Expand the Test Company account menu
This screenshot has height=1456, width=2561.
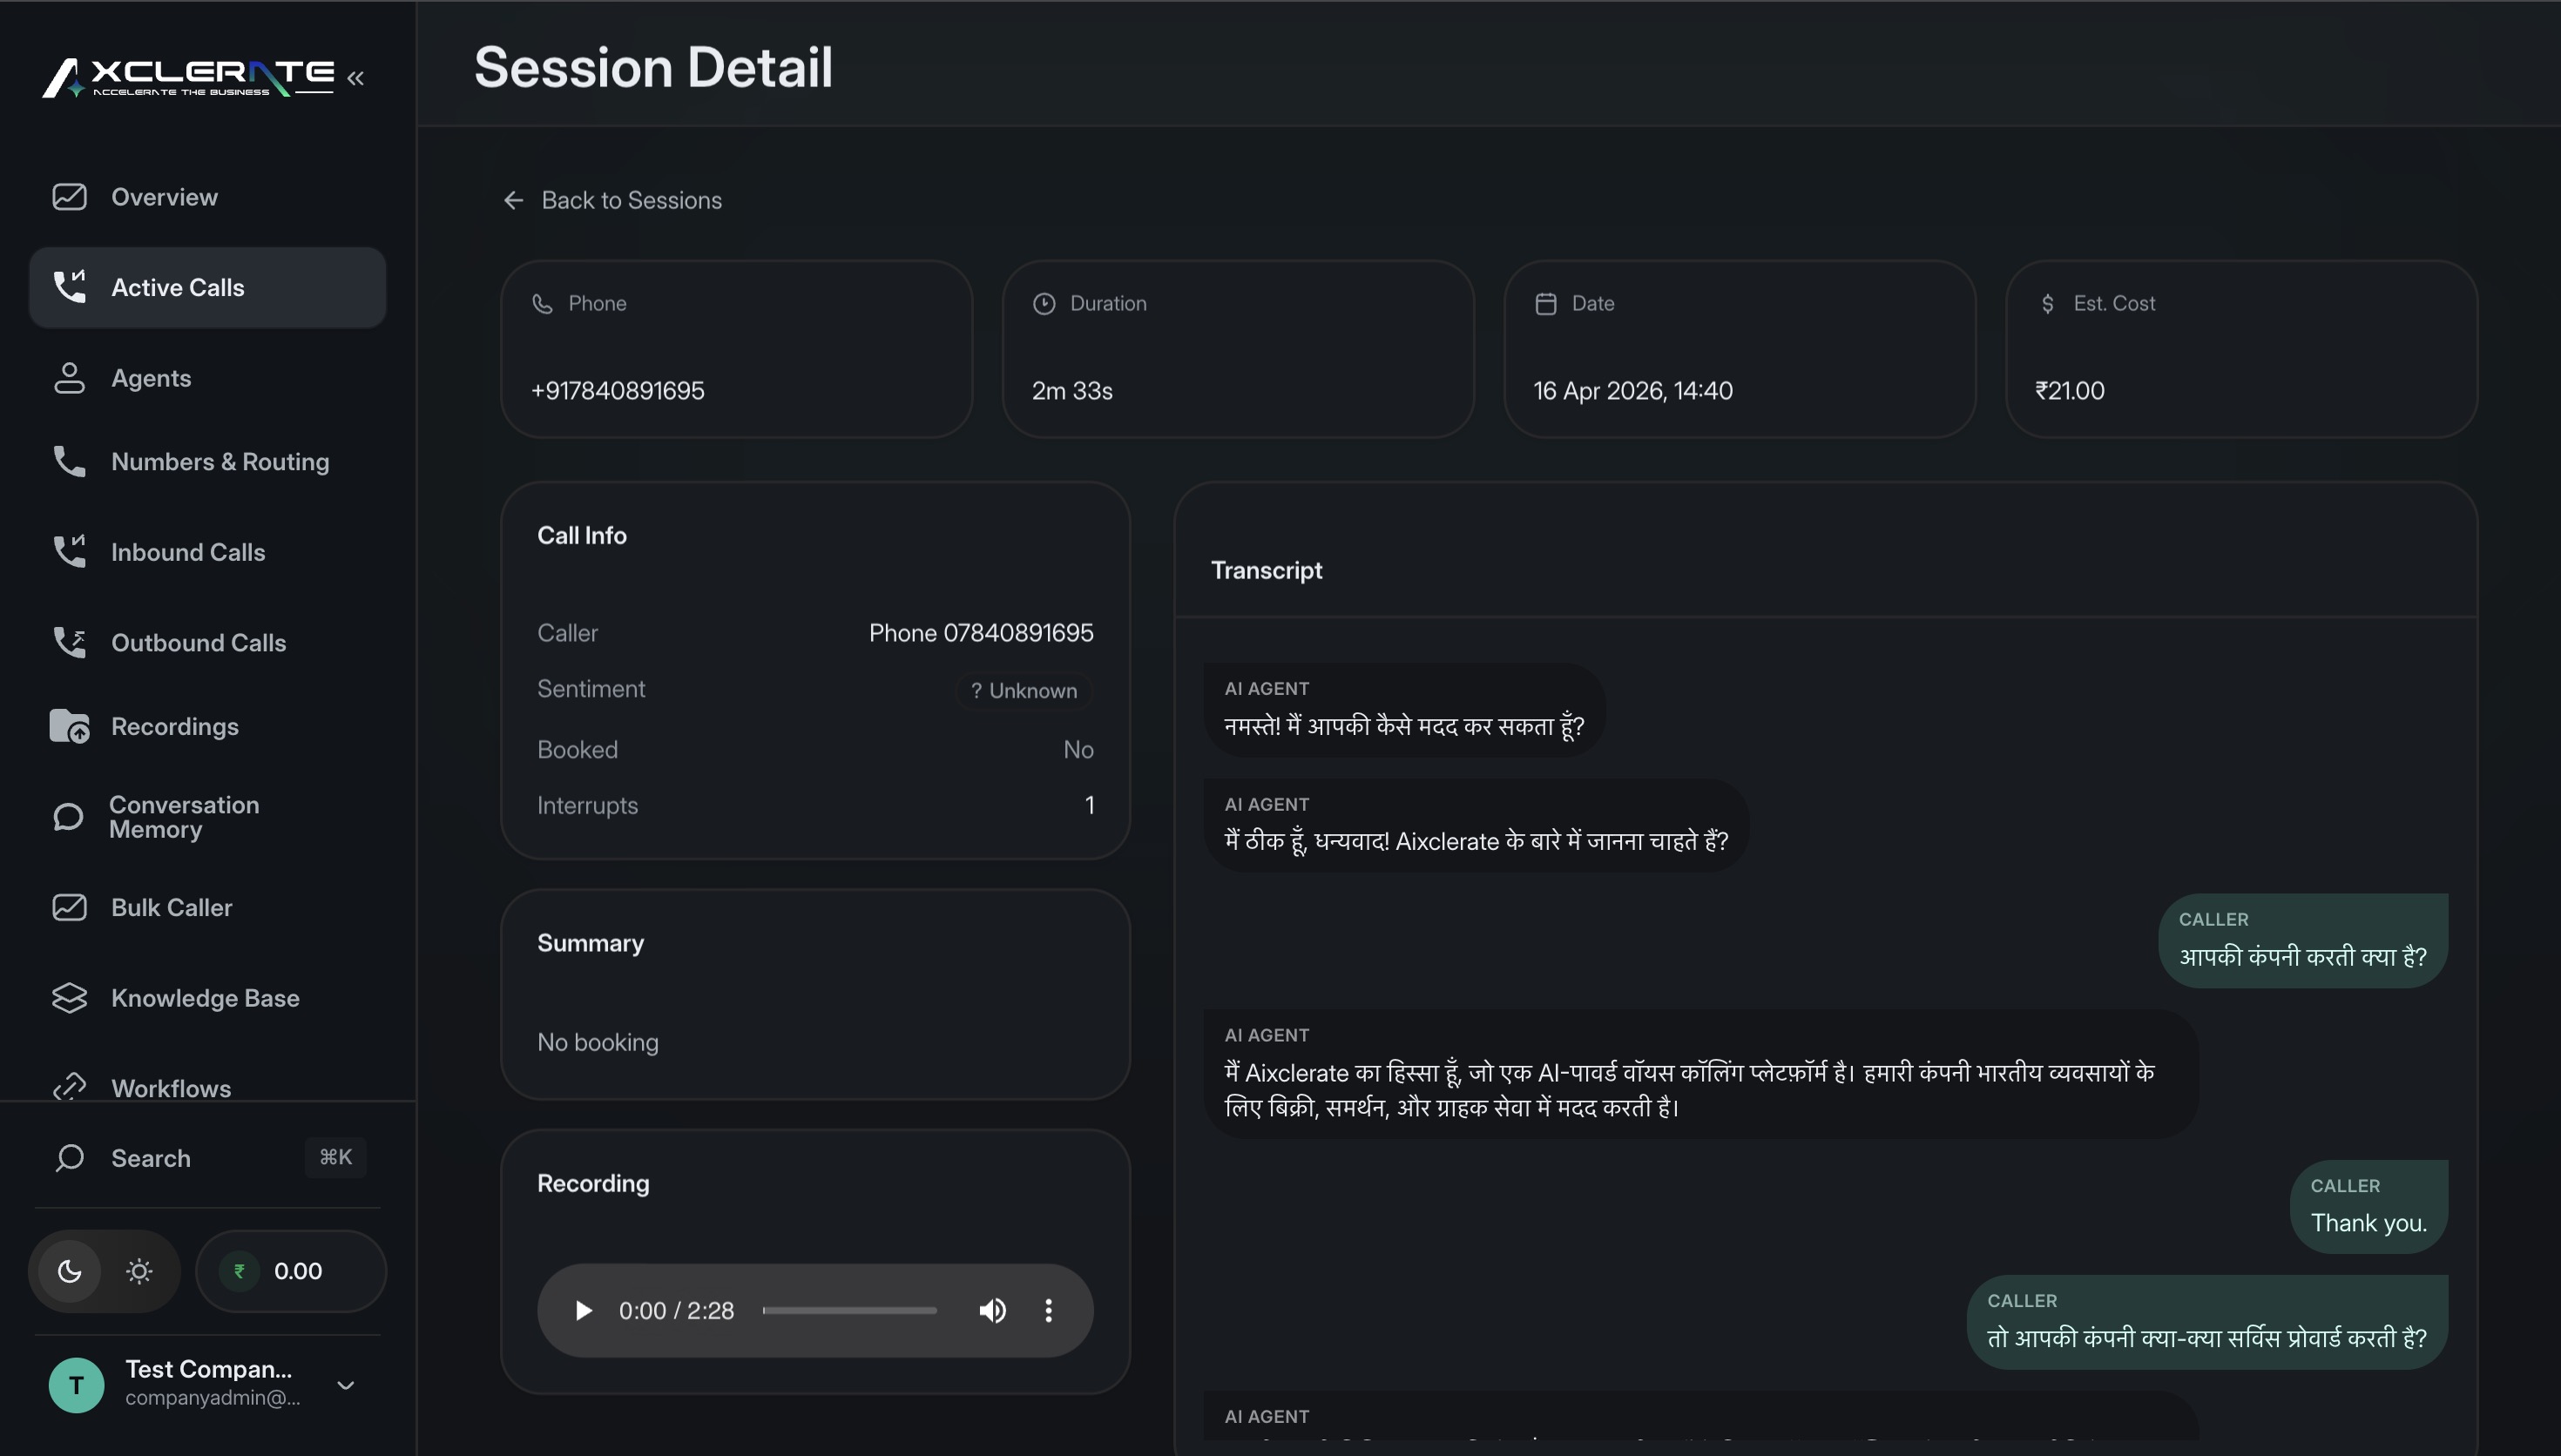[x=346, y=1385]
